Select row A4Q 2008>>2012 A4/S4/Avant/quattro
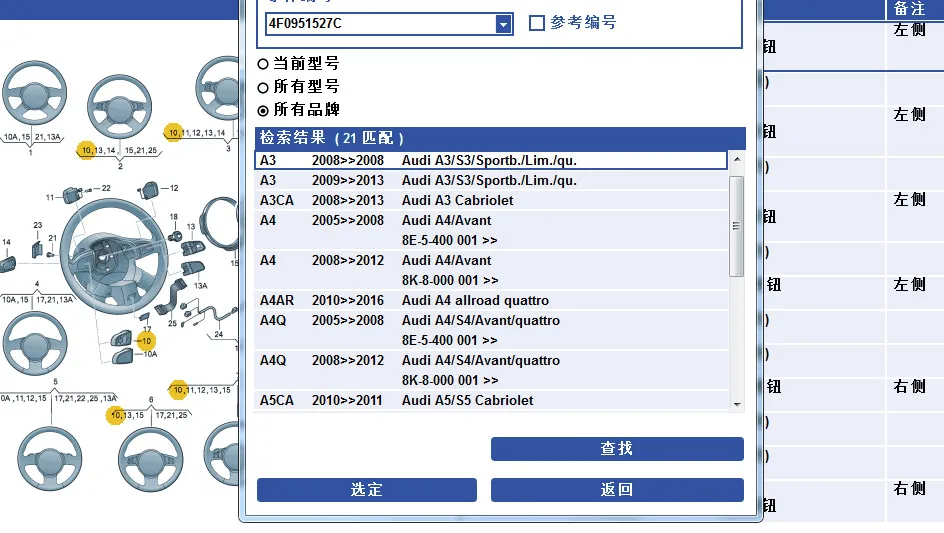 click(x=491, y=370)
